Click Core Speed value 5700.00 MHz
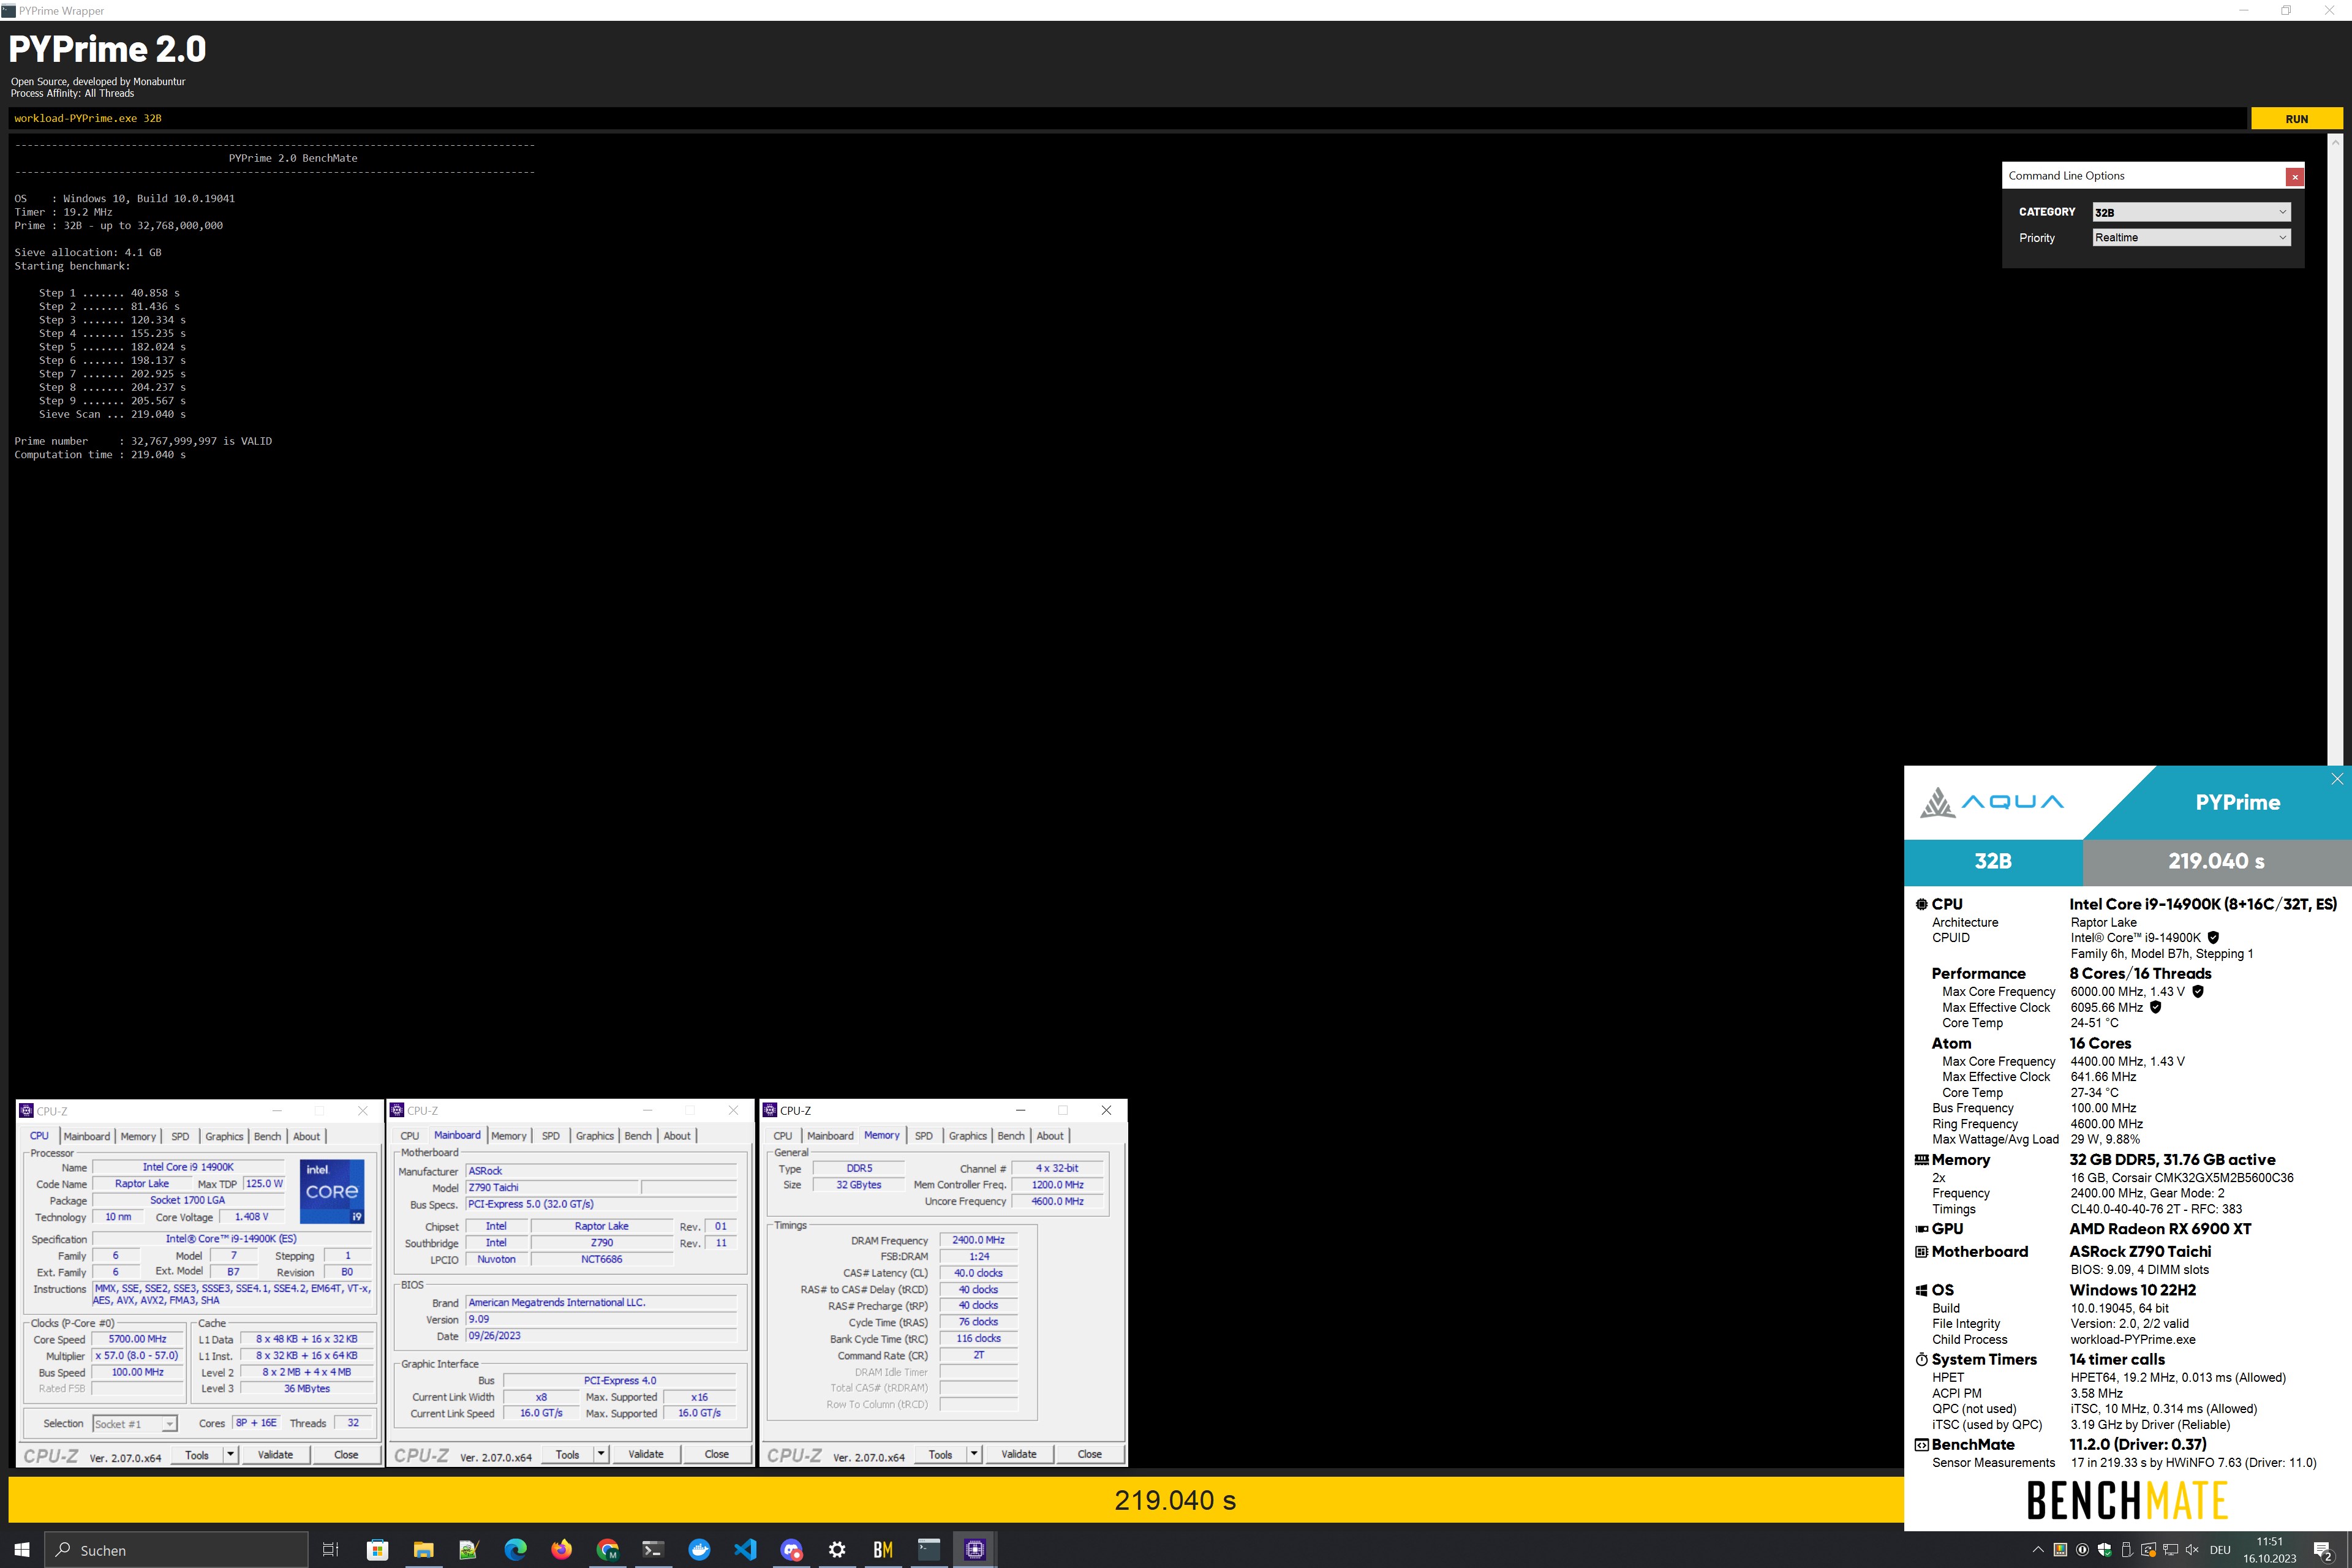Image resolution: width=2352 pixels, height=1568 pixels. coord(137,1339)
